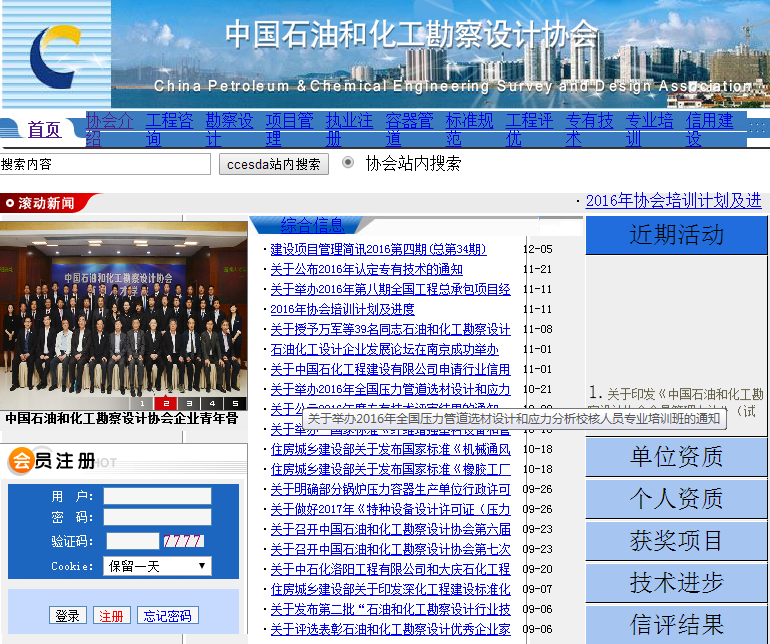Open link 建设项目管理简讯2016第四期(总第34期)
Image resolution: width=770 pixels, height=644 pixels.
click(378, 250)
